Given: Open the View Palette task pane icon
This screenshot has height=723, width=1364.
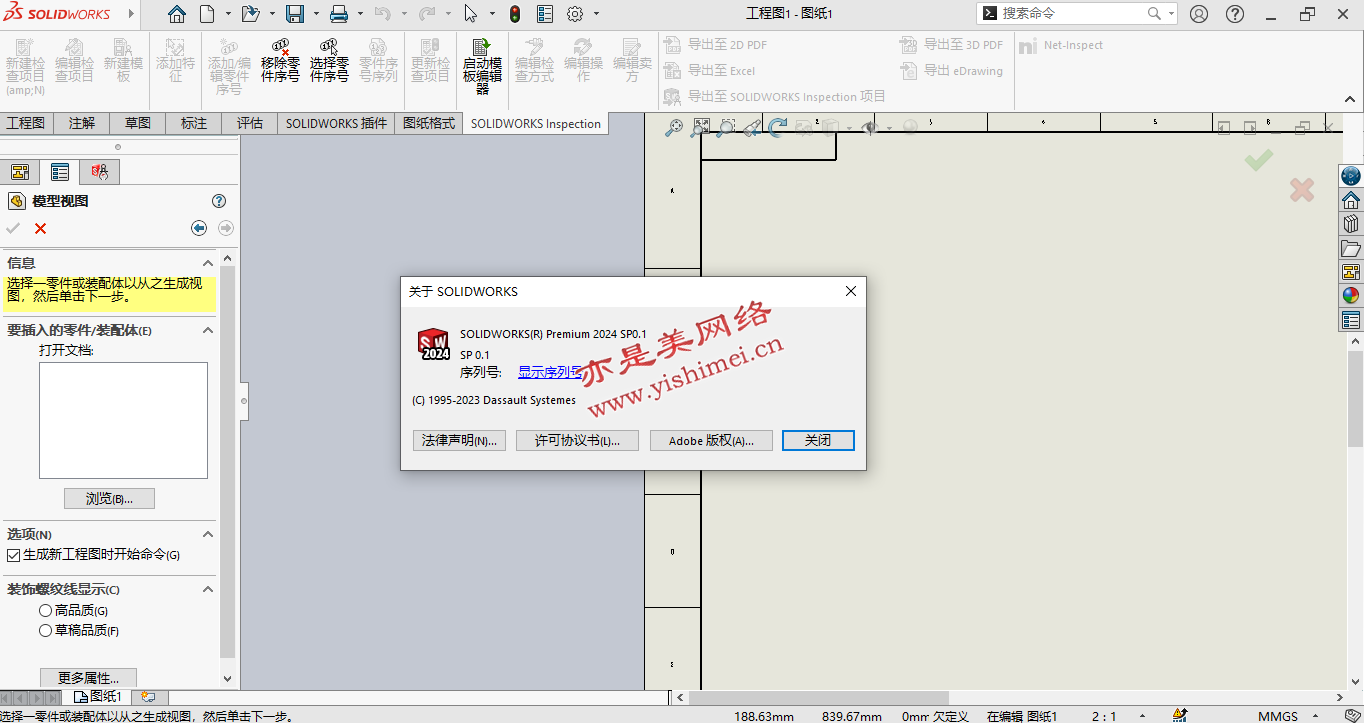Looking at the screenshot, I should pyautogui.click(x=1351, y=272).
